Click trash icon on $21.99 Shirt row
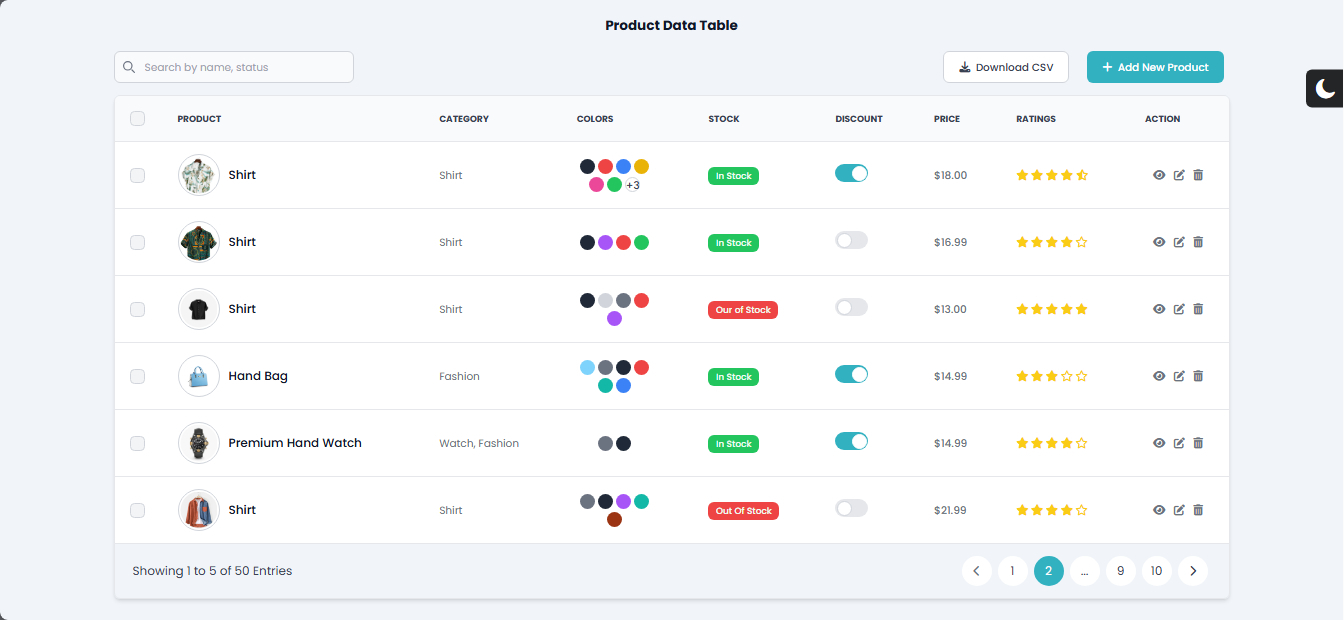Image resolution: width=1344 pixels, height=620 pixels. (x=1198, y=510)
